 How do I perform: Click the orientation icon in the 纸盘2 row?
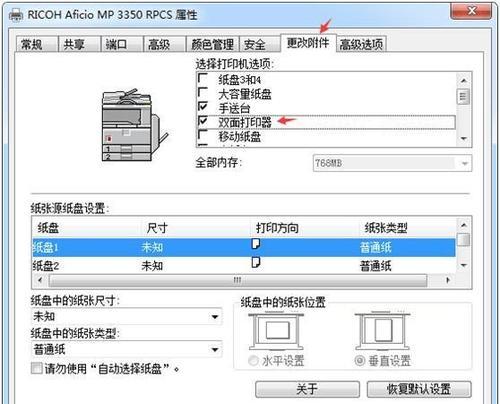coord(256,262)
